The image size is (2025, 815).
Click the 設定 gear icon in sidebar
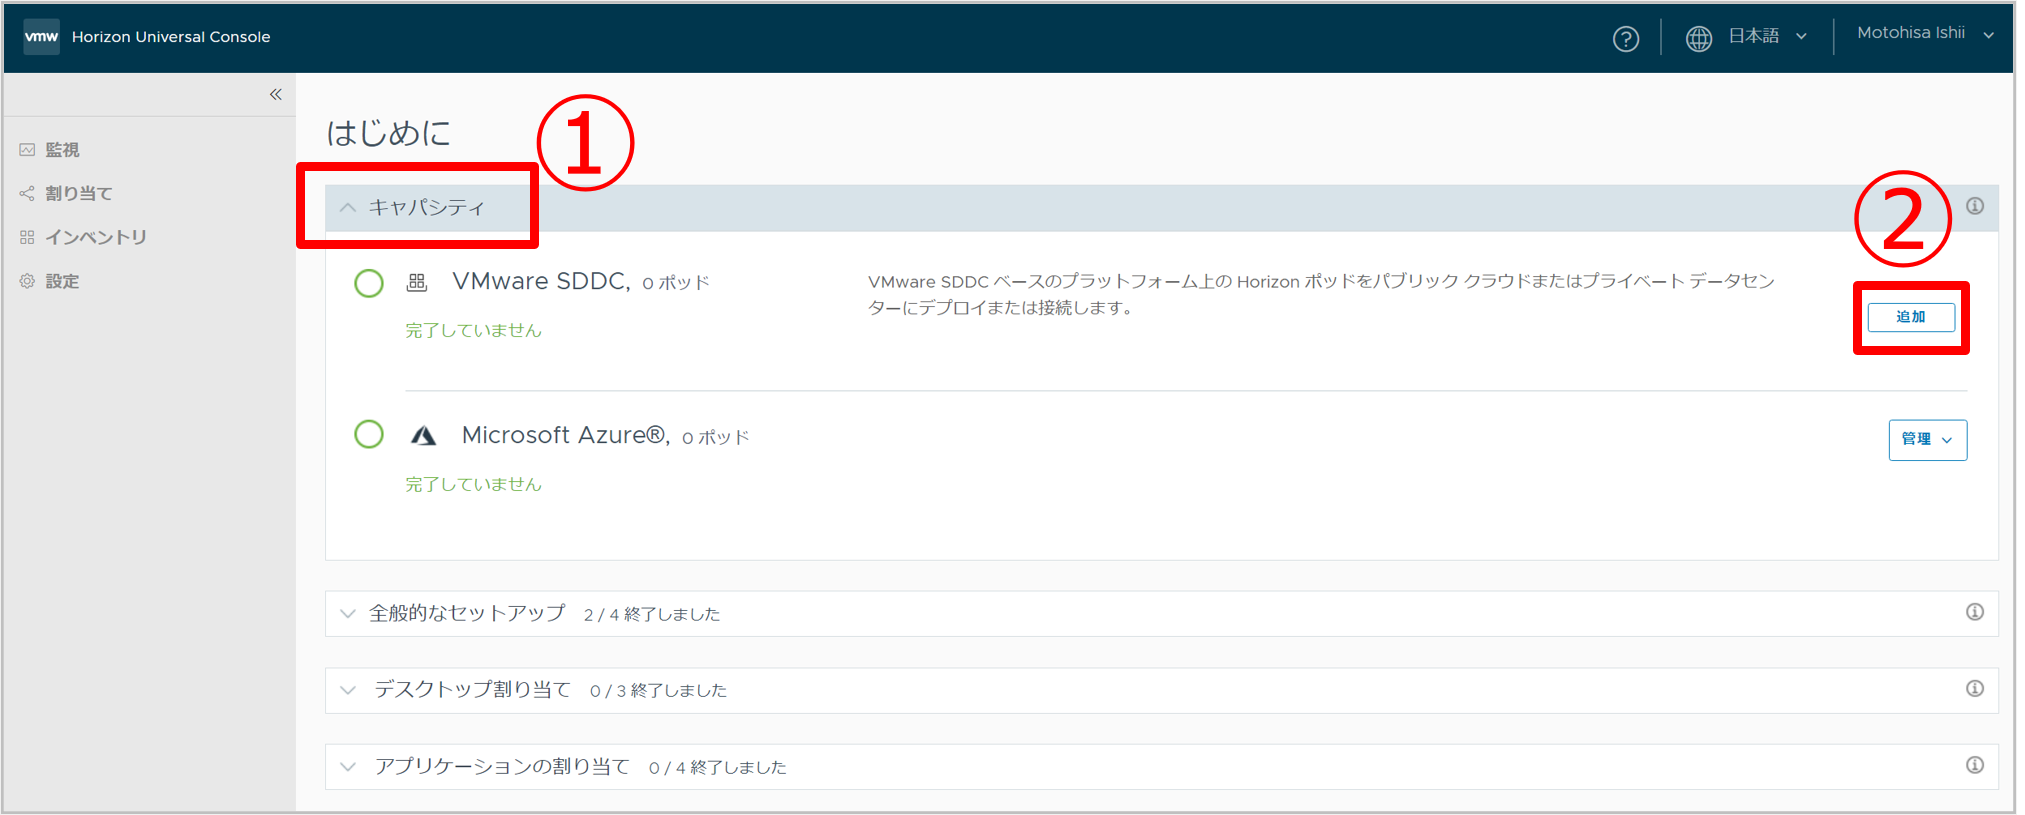click(27, 281)
